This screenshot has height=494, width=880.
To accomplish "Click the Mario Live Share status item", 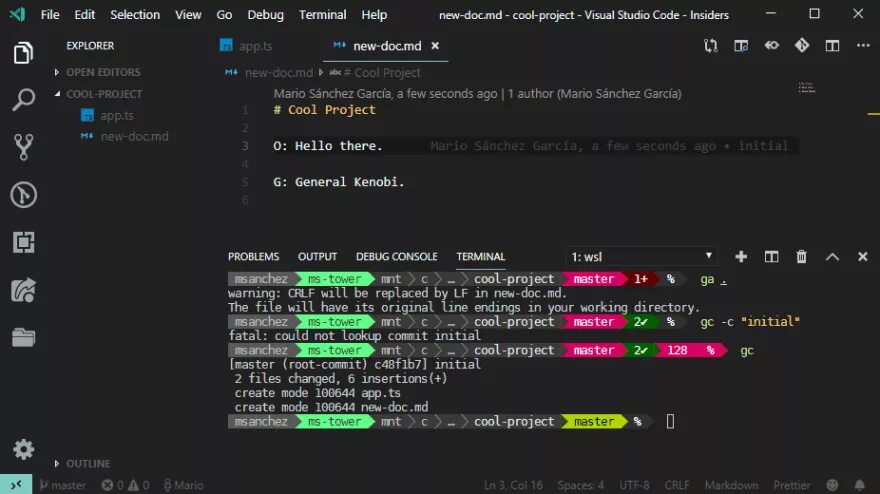I will 184,485.
